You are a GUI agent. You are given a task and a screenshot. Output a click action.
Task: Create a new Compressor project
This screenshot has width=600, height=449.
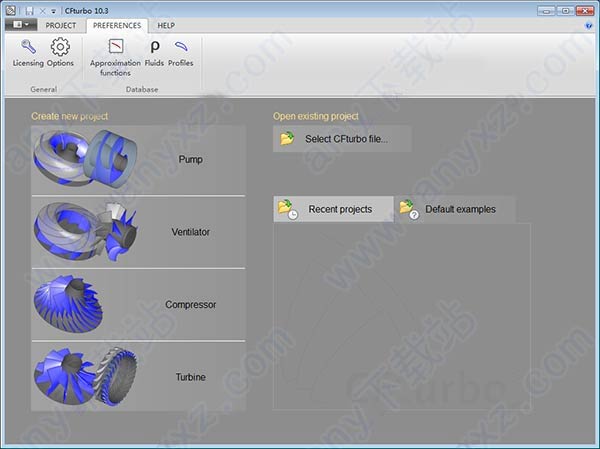138,305
